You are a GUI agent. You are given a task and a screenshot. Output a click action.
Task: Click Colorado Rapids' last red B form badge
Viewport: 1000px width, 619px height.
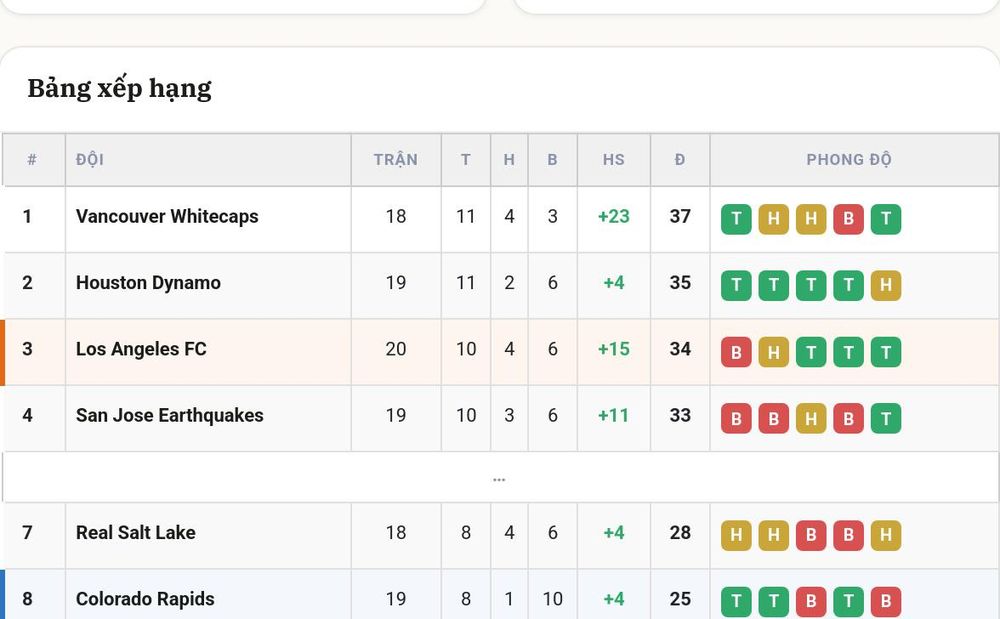coord(886,601)
